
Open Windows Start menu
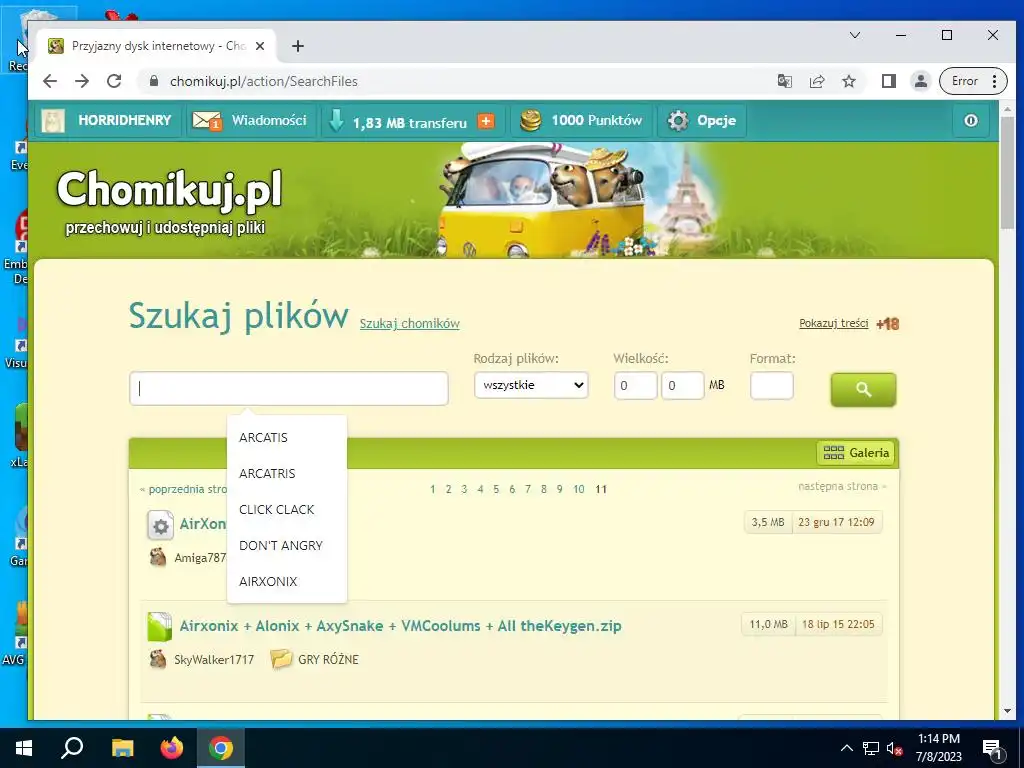[24, 748]
